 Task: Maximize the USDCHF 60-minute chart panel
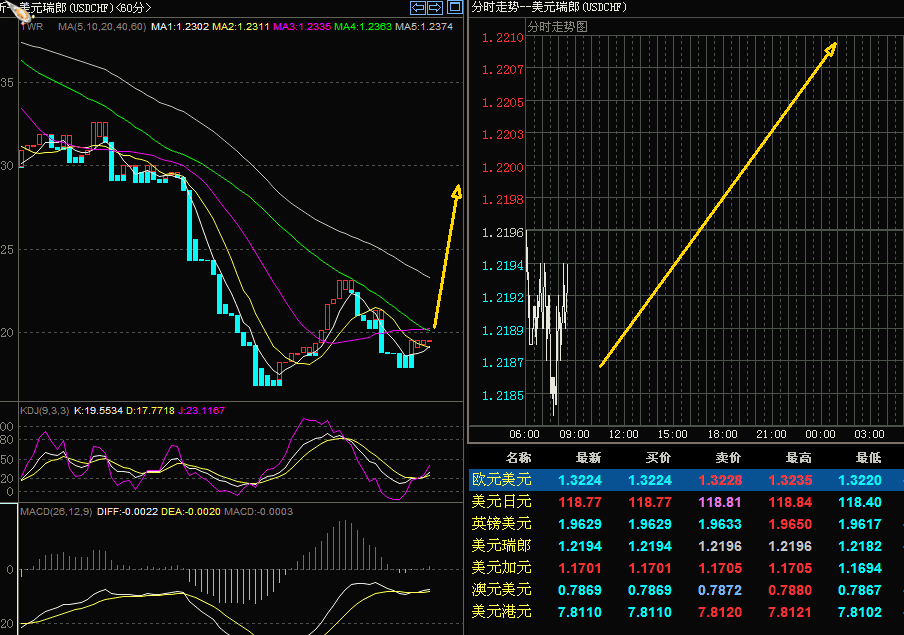[453, 7]
